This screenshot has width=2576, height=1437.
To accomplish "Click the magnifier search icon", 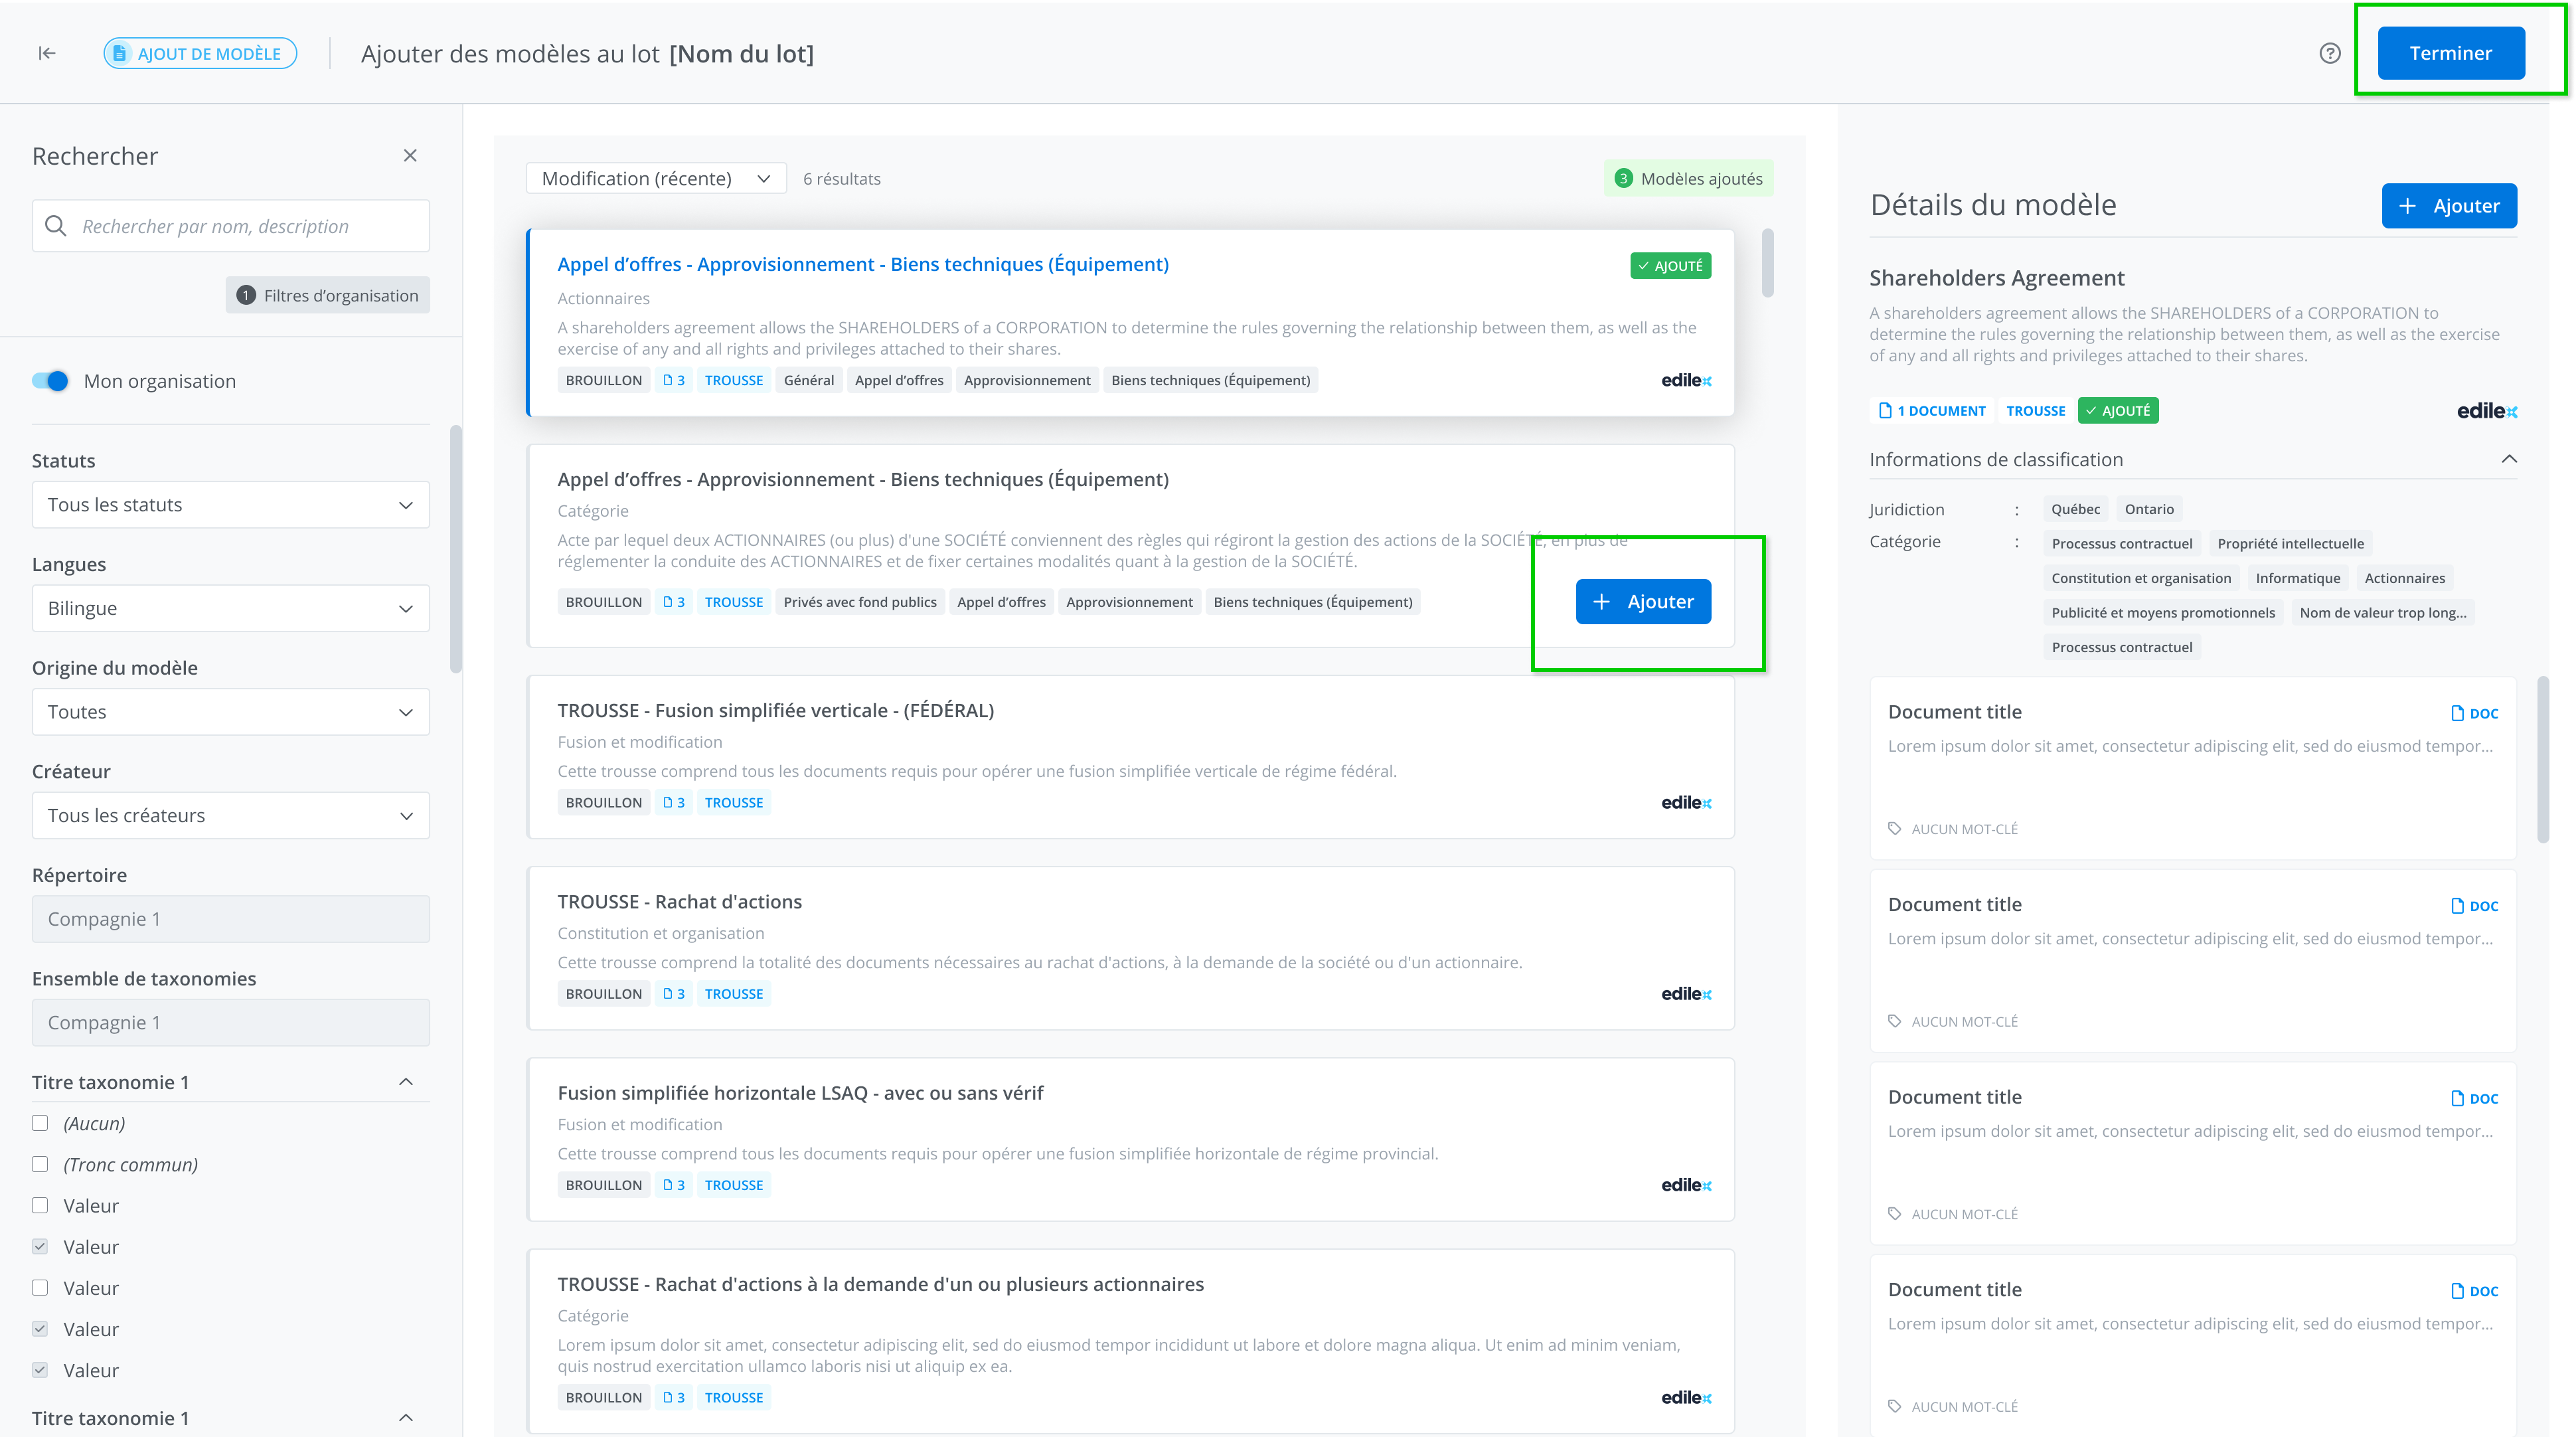I will click(56, 226).
